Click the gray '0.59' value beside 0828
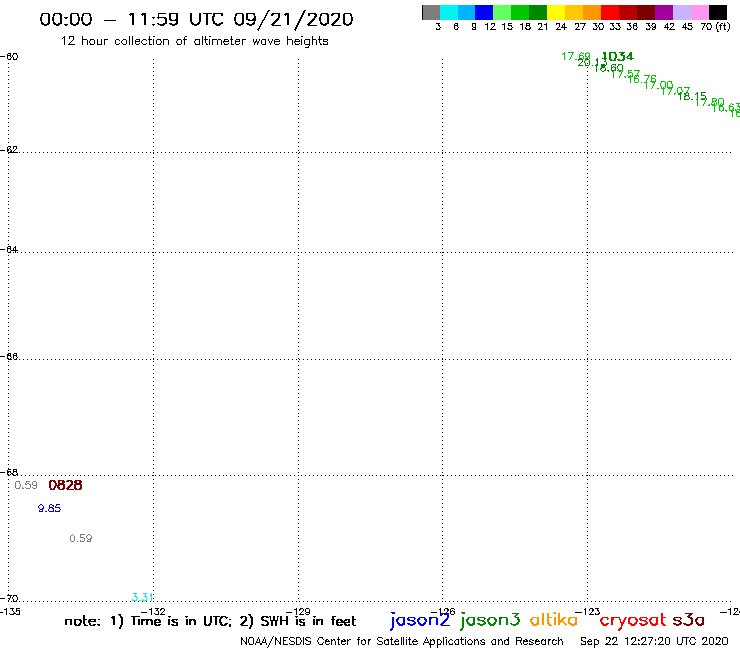Screen dimensions: 740x650 tap(26, 485)
